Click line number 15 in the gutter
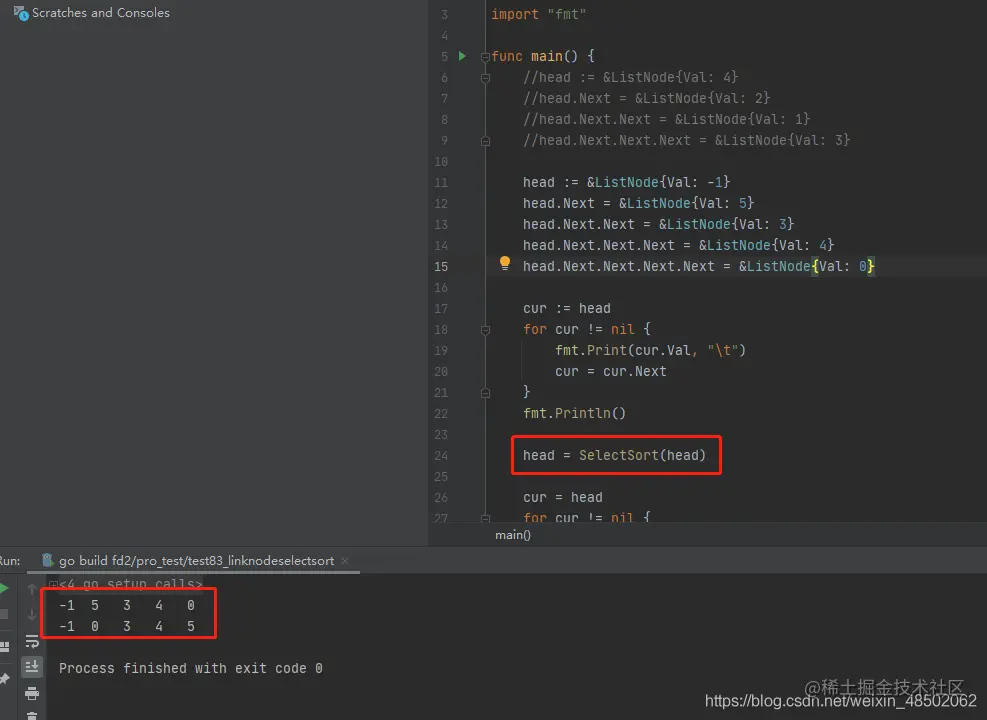This screenshot has height=720, width=987. (x=441, y=267)
